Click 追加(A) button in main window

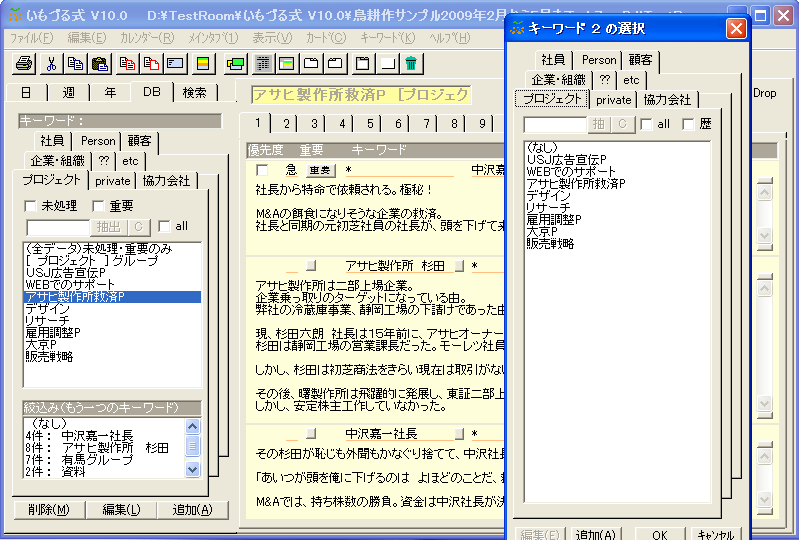pyautogui.click(x=192, y=510)
